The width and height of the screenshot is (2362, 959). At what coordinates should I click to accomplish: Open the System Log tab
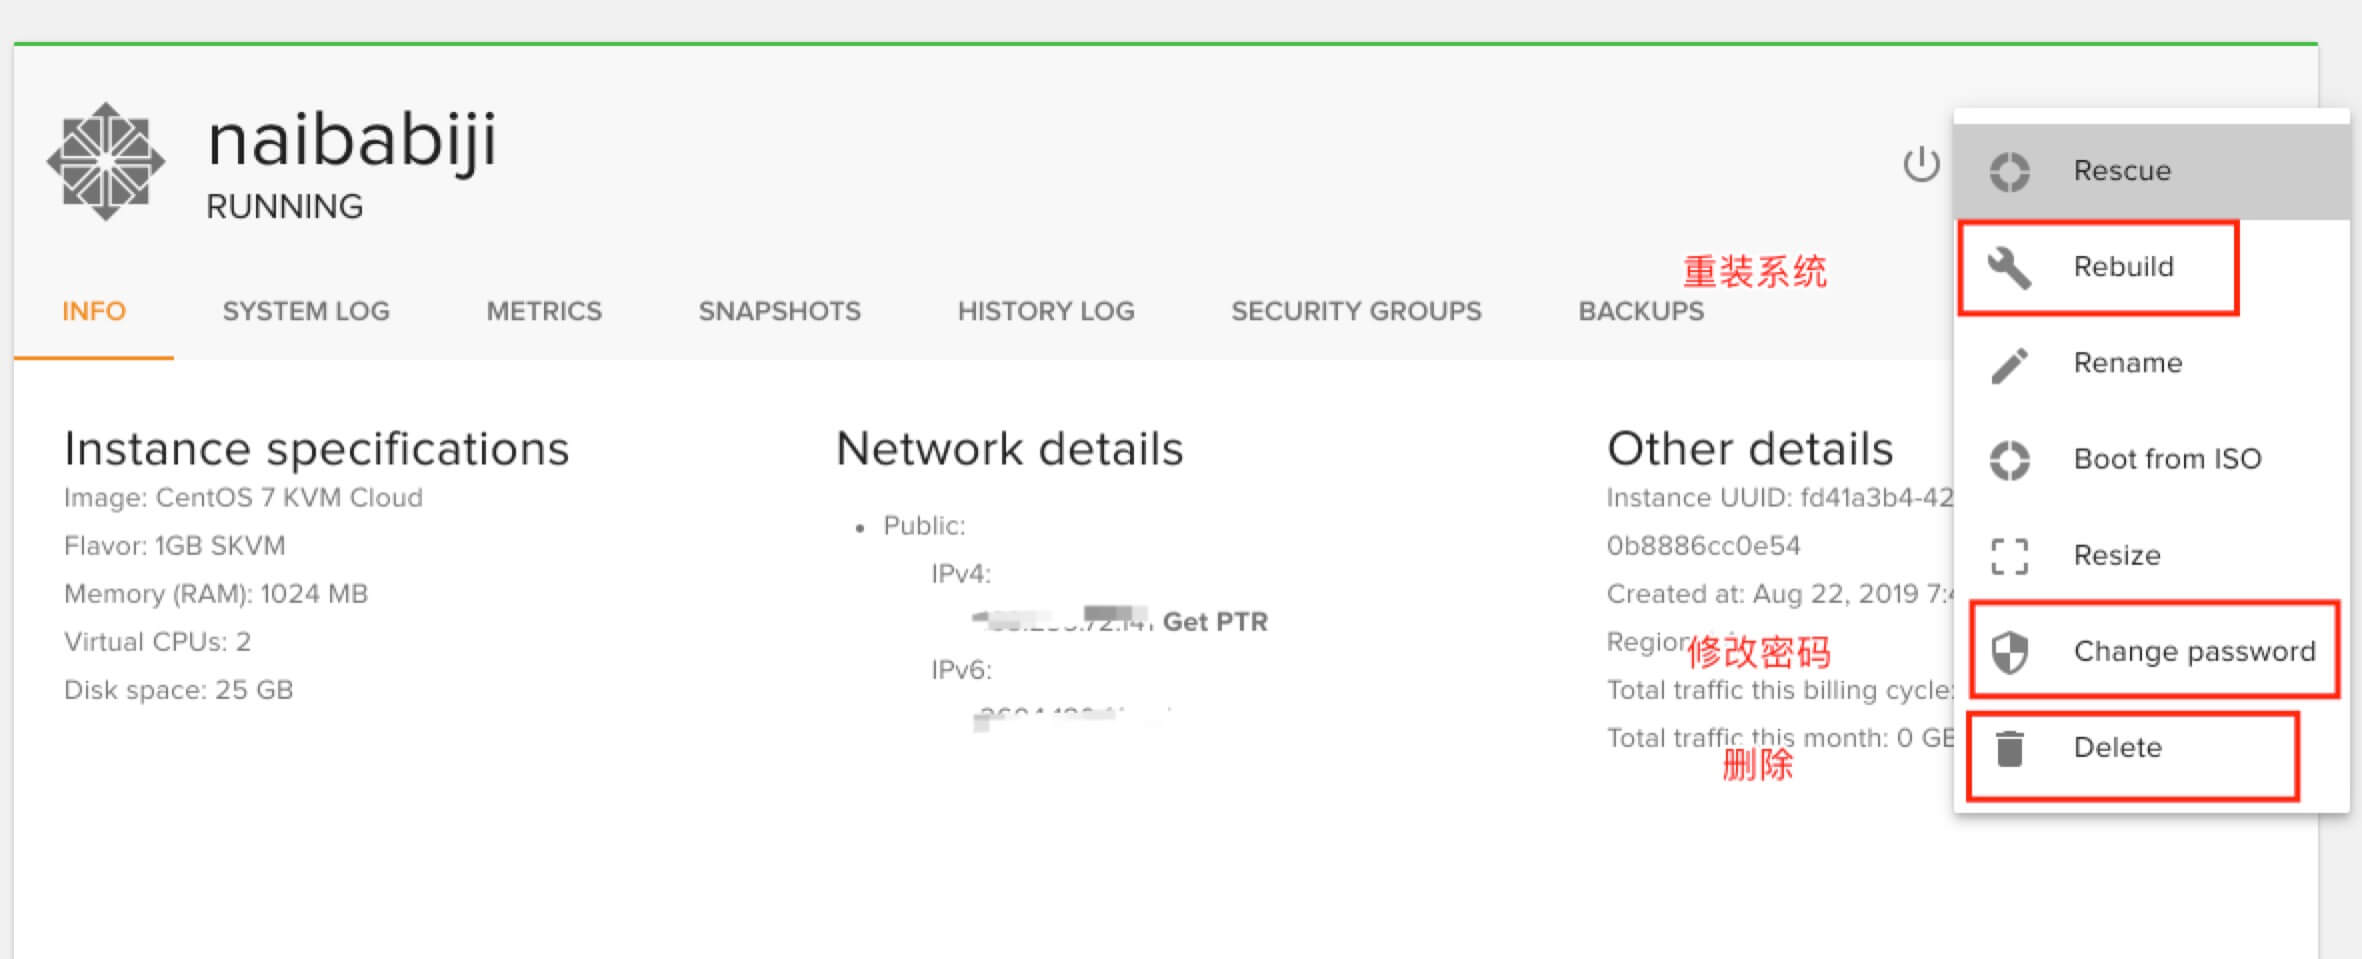pyautogui.click(x=306, y=311)
